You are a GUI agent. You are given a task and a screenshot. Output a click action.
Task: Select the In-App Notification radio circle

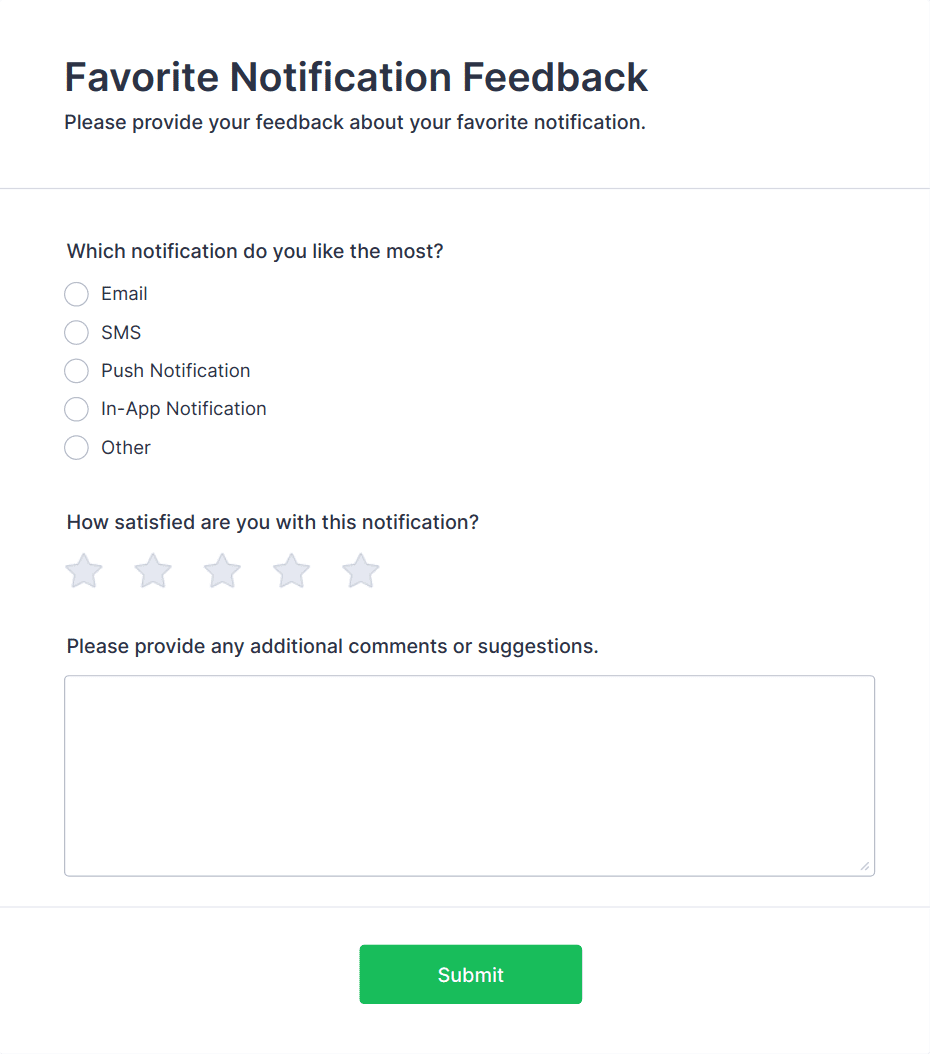[76, 409]
